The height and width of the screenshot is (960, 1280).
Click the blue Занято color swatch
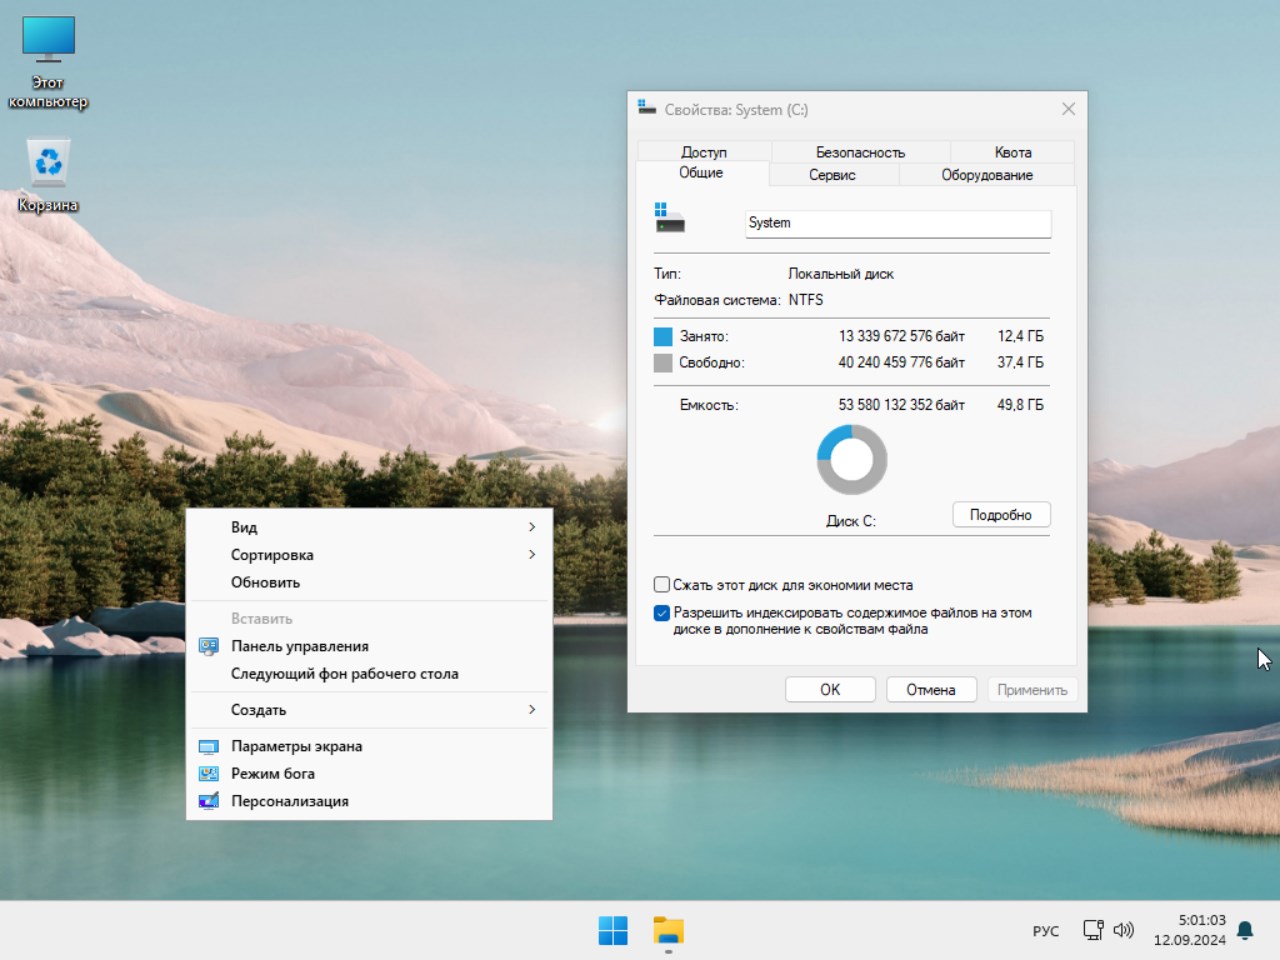(663, 336)
